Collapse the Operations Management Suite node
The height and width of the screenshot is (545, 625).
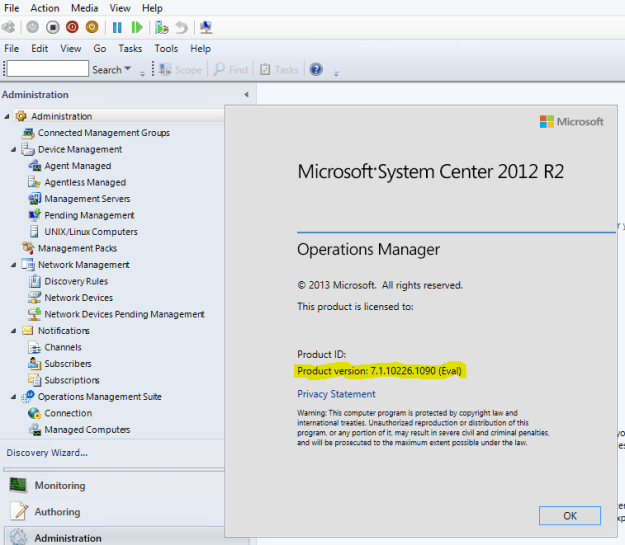[14, 397]
